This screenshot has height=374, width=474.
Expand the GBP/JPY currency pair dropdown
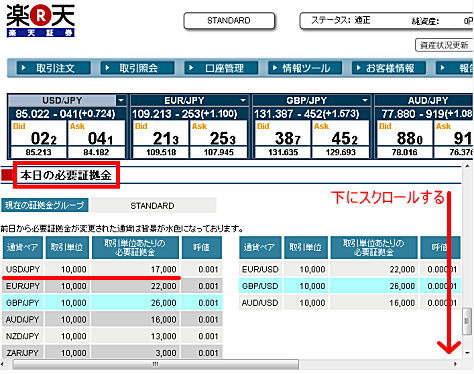(365, 100)
